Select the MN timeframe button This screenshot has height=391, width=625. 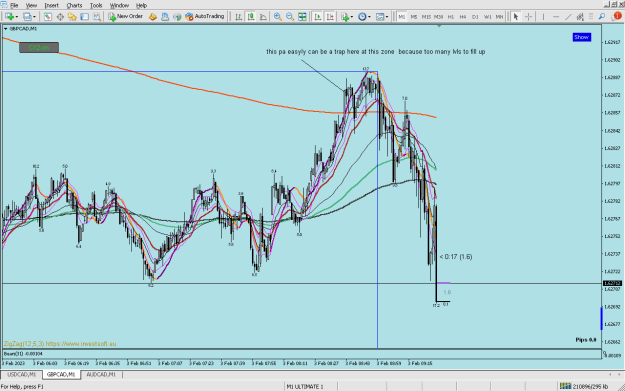tap(499, 17)
